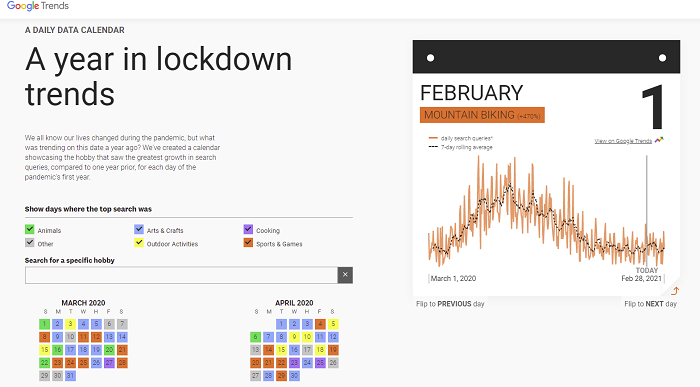Toggle the Outdoor Activities checkbox
Viewport: 700px width, 387px height.
139,243
